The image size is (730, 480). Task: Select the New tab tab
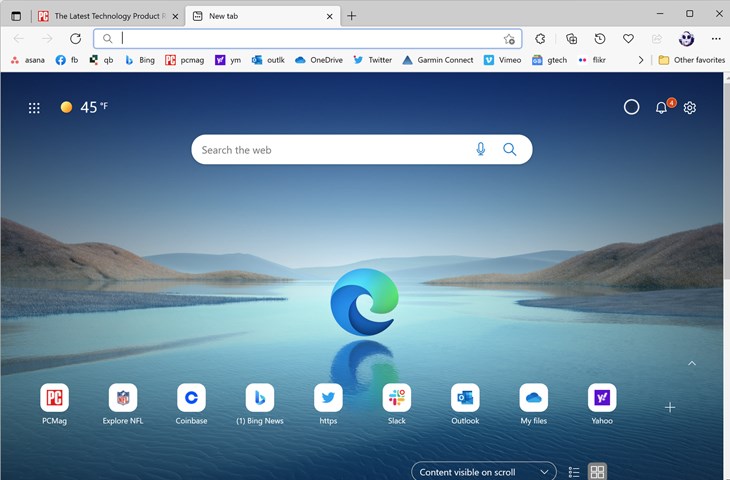(x=263, y=16)
